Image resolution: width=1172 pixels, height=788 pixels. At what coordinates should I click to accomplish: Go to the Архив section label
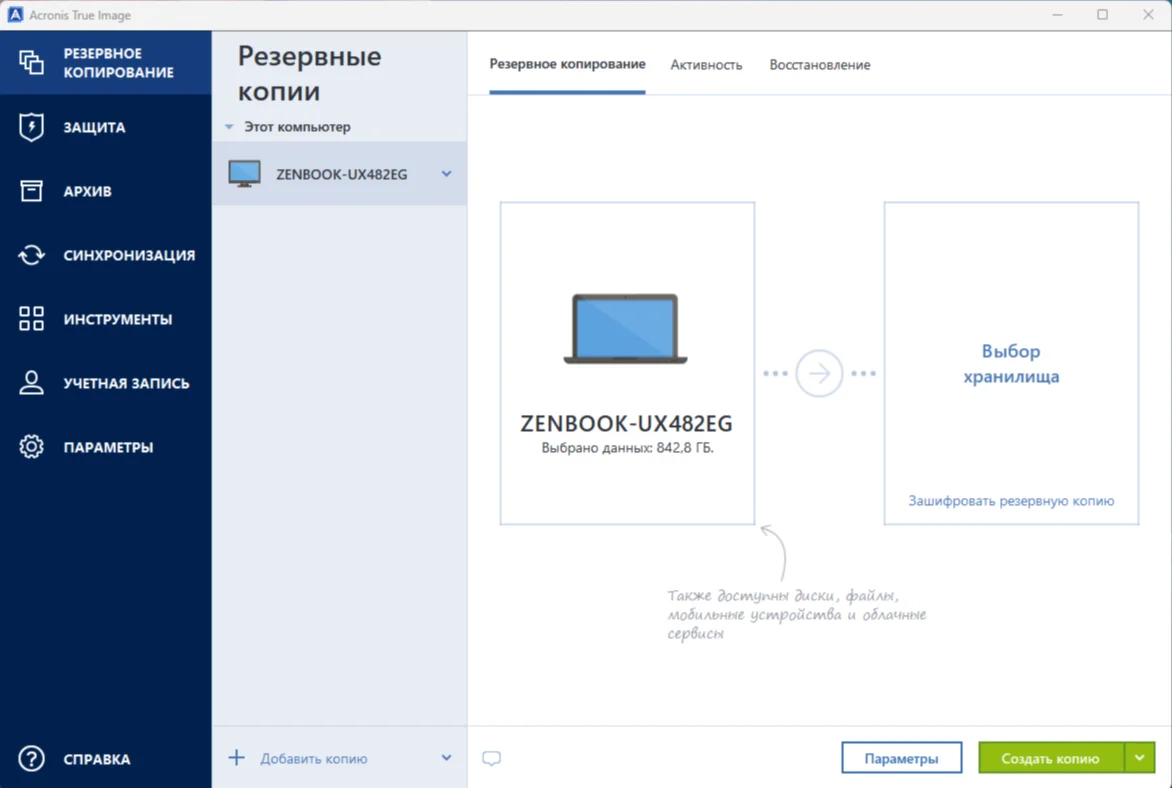click(x=87, y=191)
